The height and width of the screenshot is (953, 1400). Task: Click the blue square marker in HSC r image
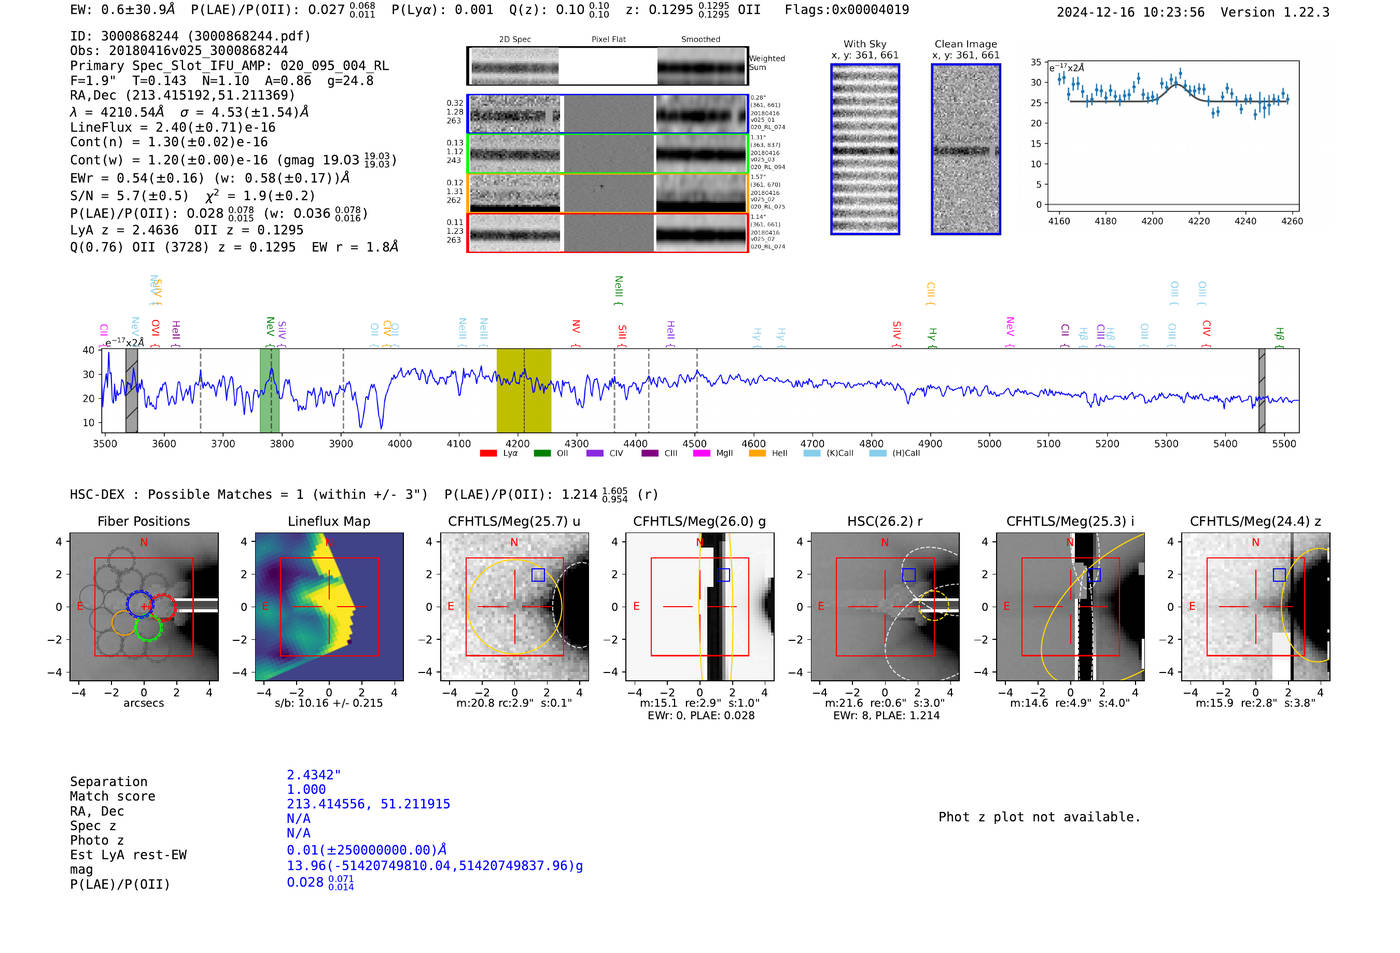point(909,575)
